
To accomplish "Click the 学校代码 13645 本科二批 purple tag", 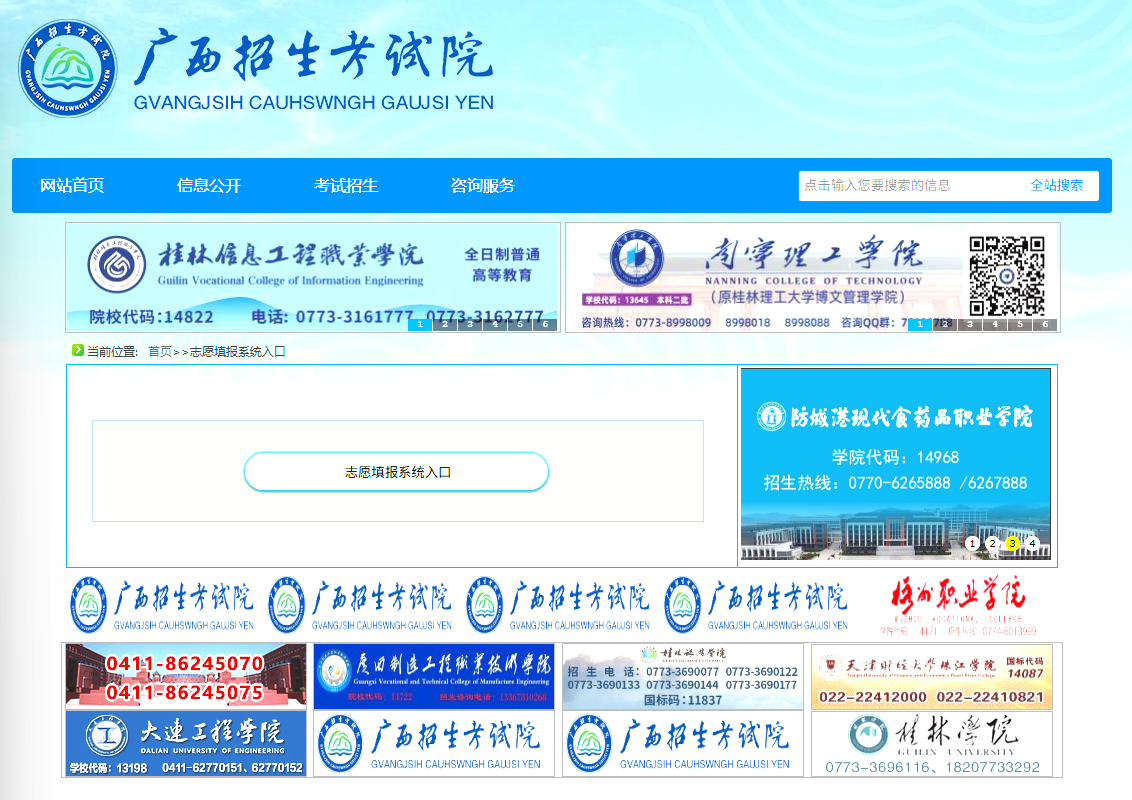I will [637, 300].
